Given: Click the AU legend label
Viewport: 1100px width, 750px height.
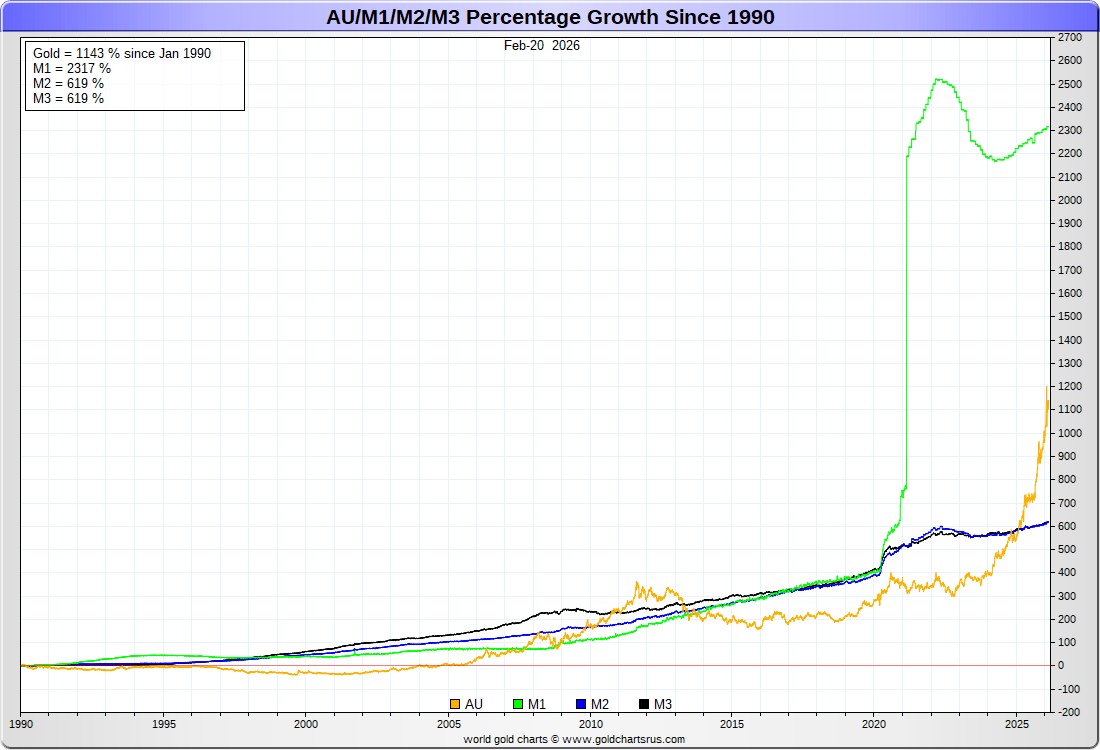Looking at the screenshot, I should [474, 704].
